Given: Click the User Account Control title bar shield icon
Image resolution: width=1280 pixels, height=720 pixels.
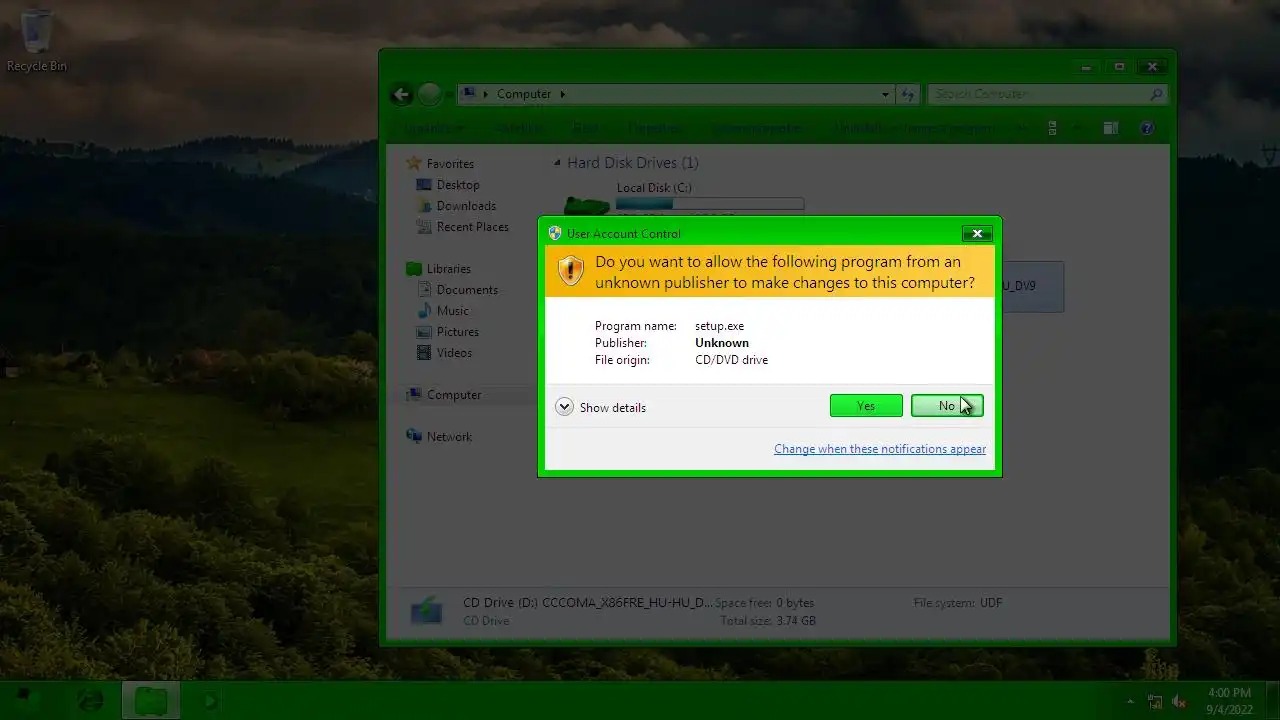Looking at the screenshot, I should 555,233.
